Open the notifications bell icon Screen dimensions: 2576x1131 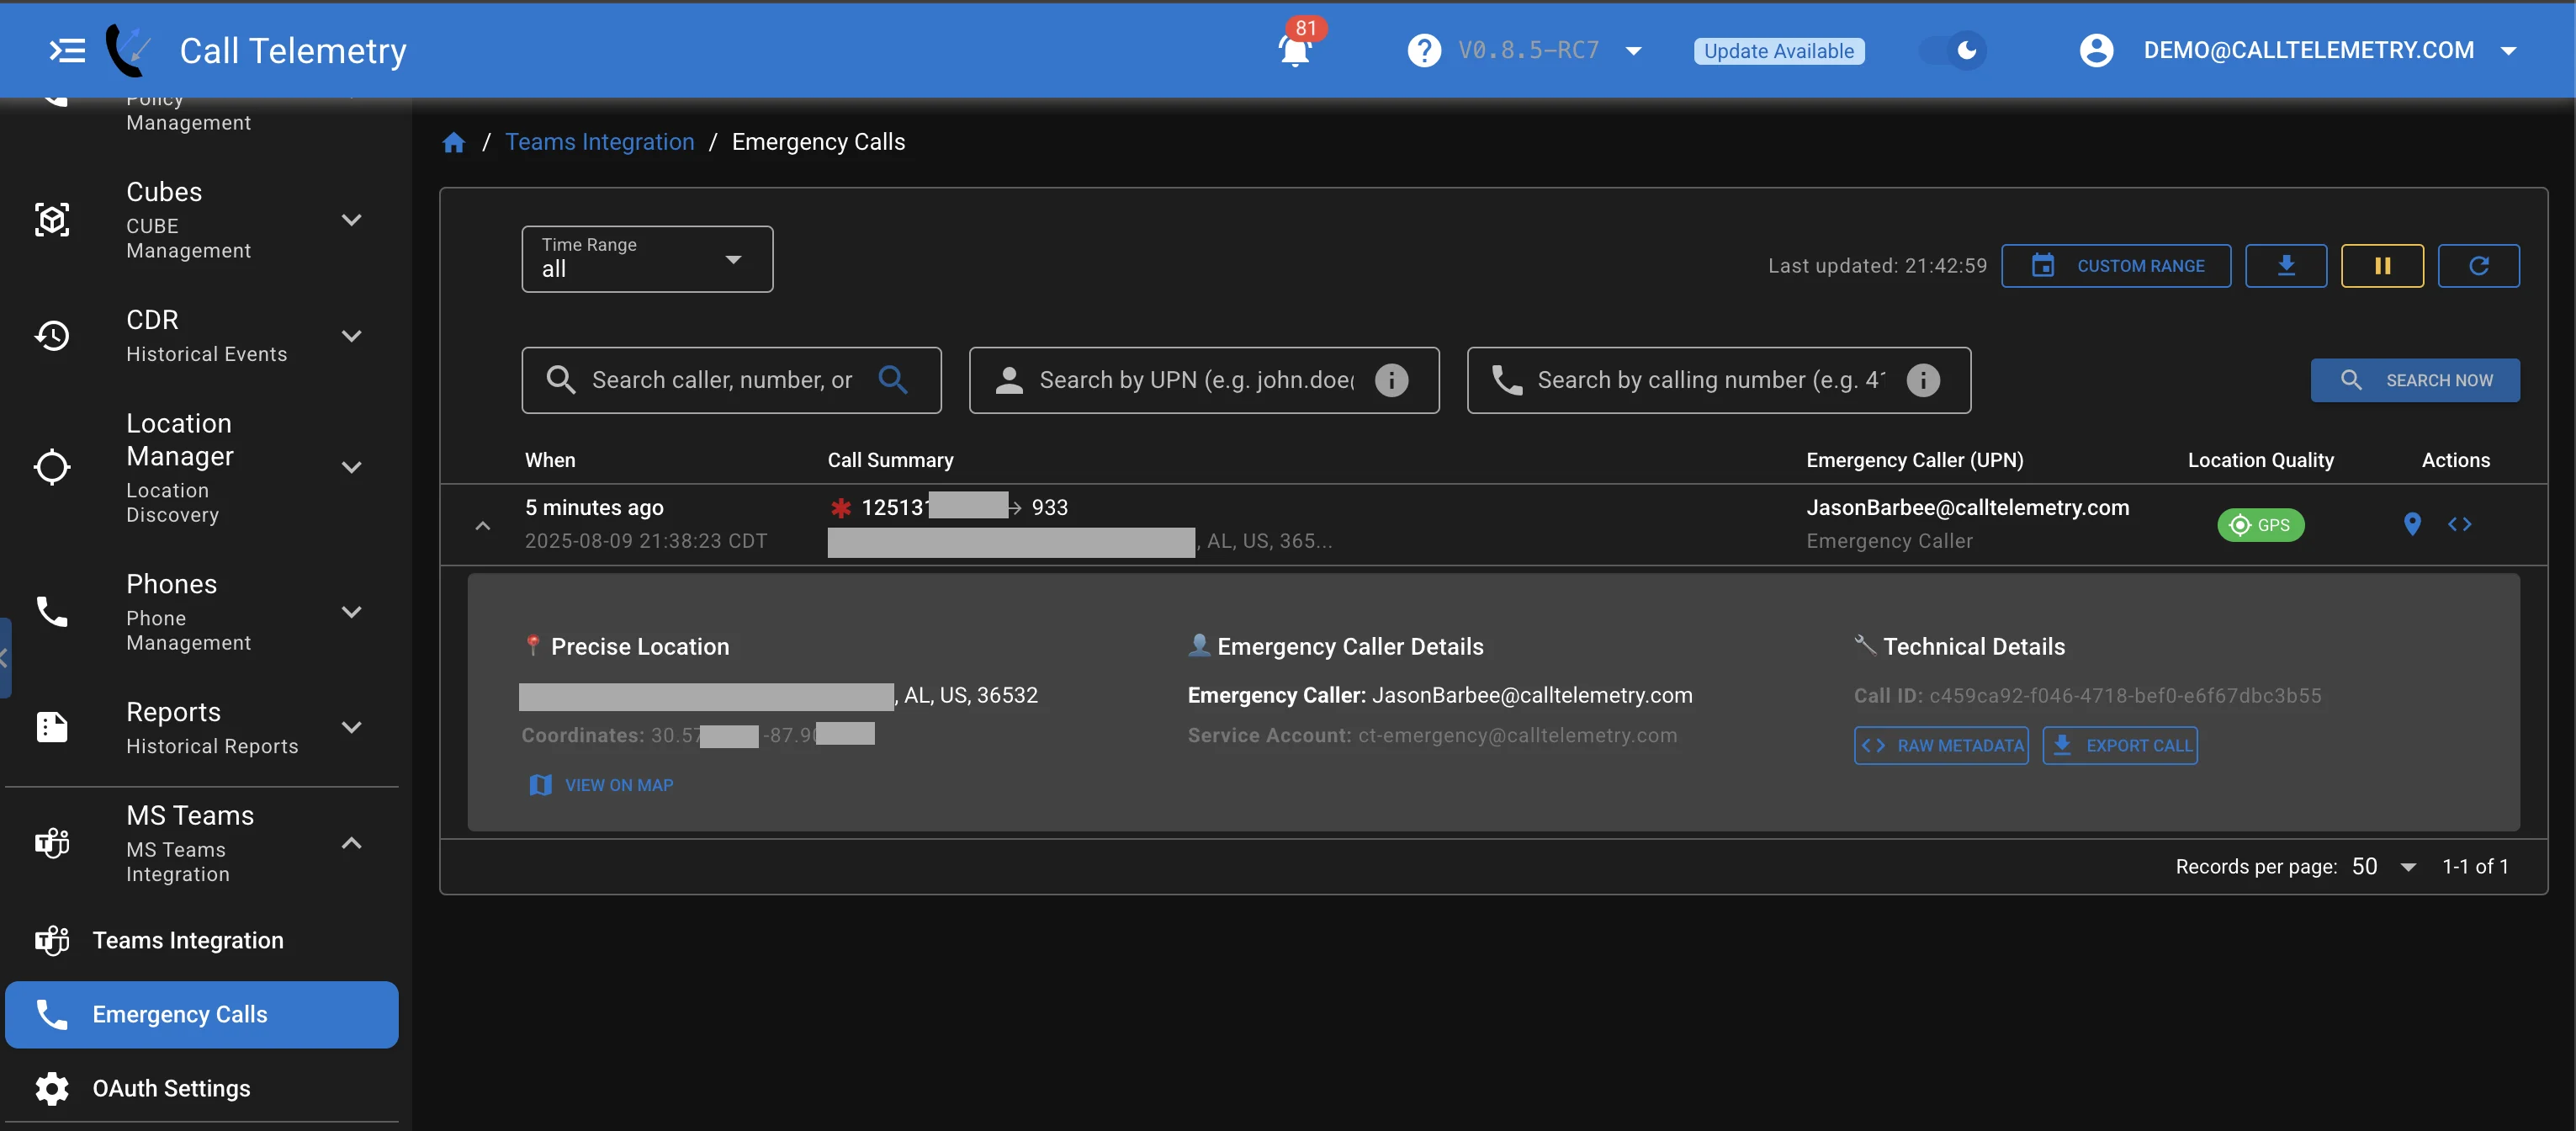[x=1295, y=50]
